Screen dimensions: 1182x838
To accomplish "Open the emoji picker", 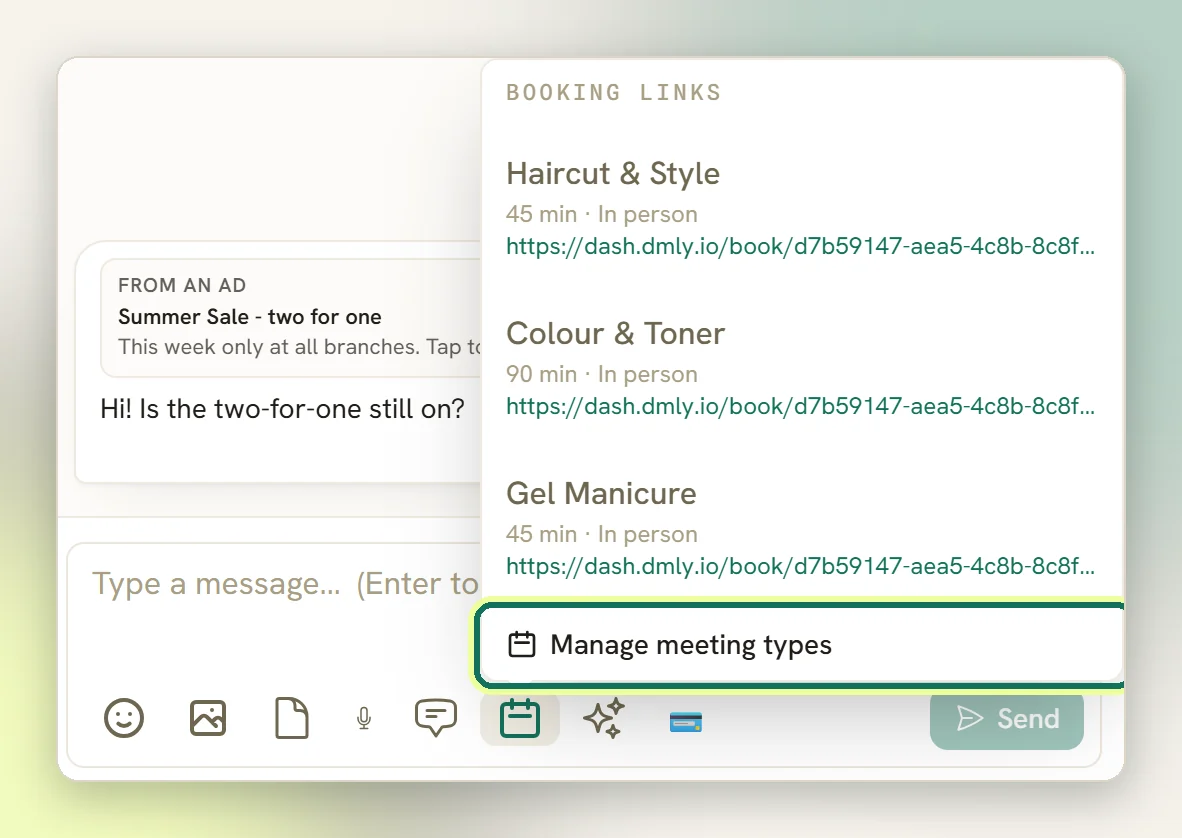I will tap(124, 718).
